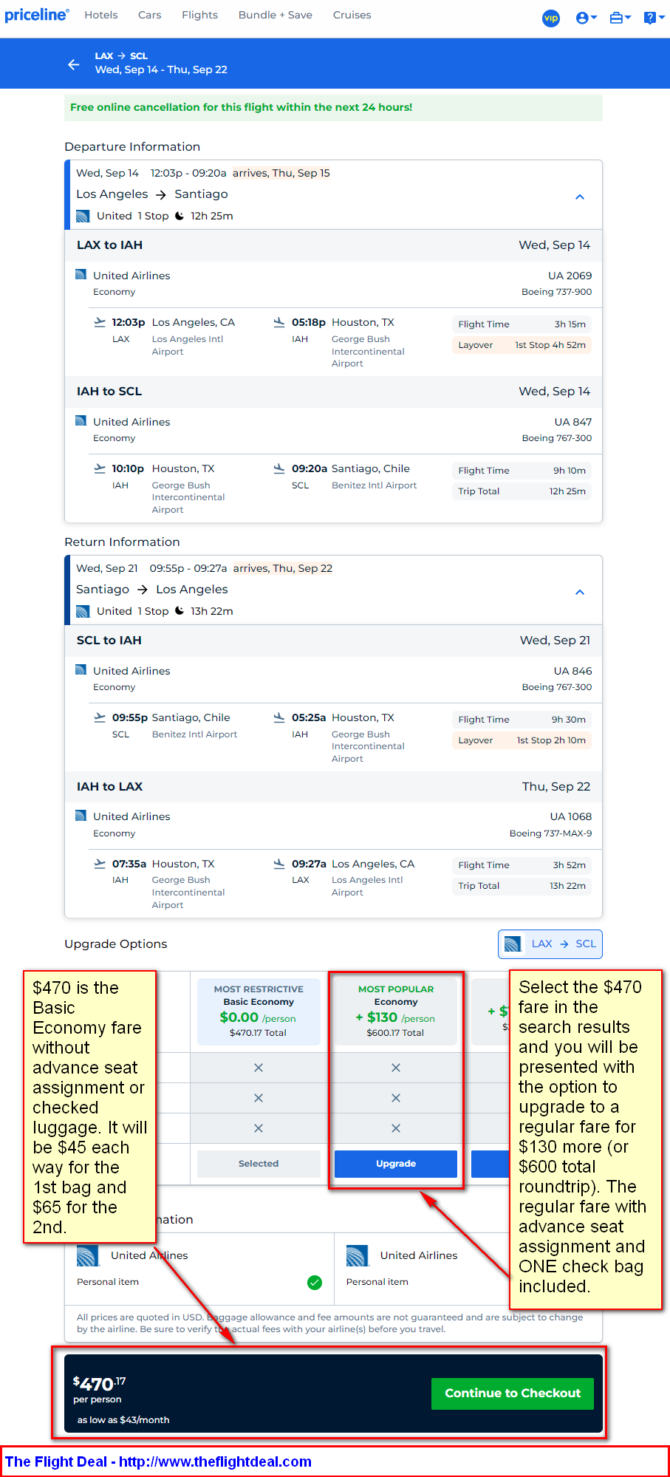670x1477 pixels.
Task: Click the departing plane icon next to 12:03p
Action: [99, 323]
